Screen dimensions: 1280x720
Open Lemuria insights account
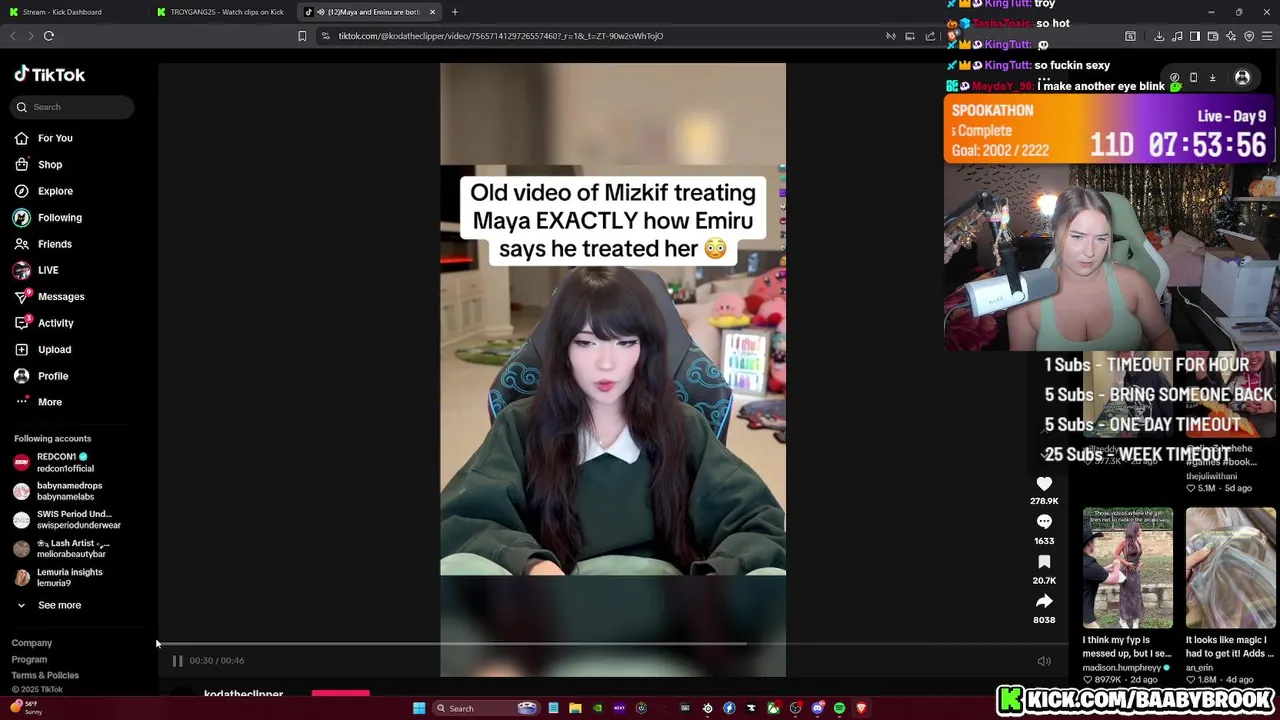[x=66, y=578]
